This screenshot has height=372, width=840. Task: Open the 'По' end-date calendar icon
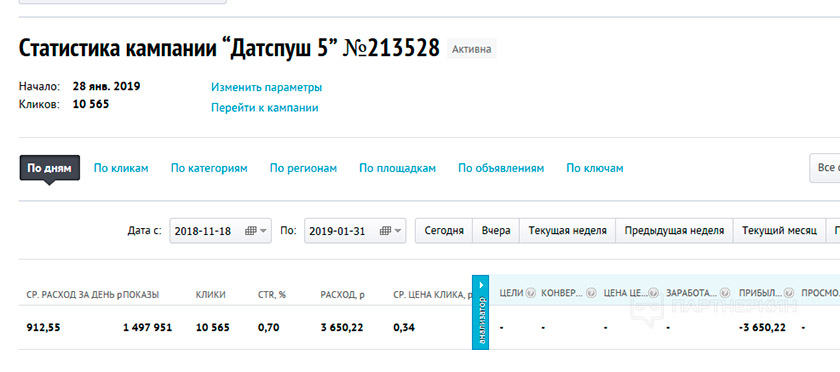click(x=385, y=231)
